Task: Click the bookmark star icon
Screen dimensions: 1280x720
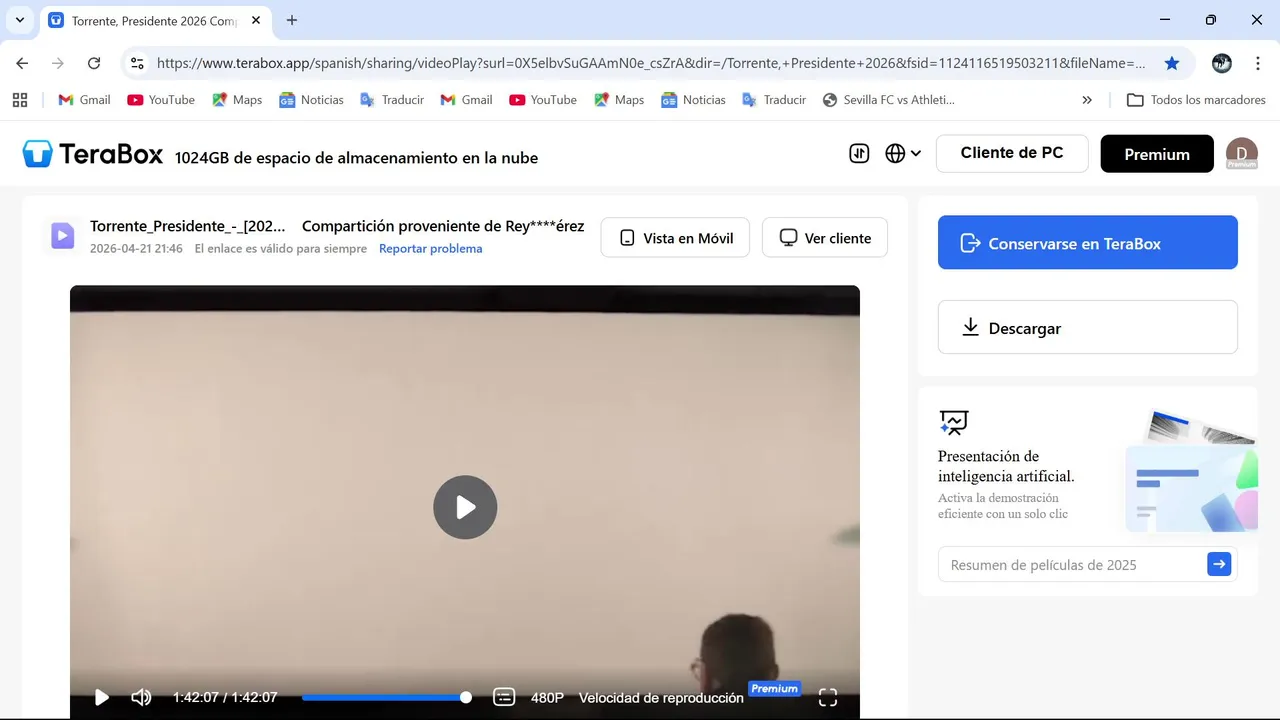Action: [x=1172, y=63]
